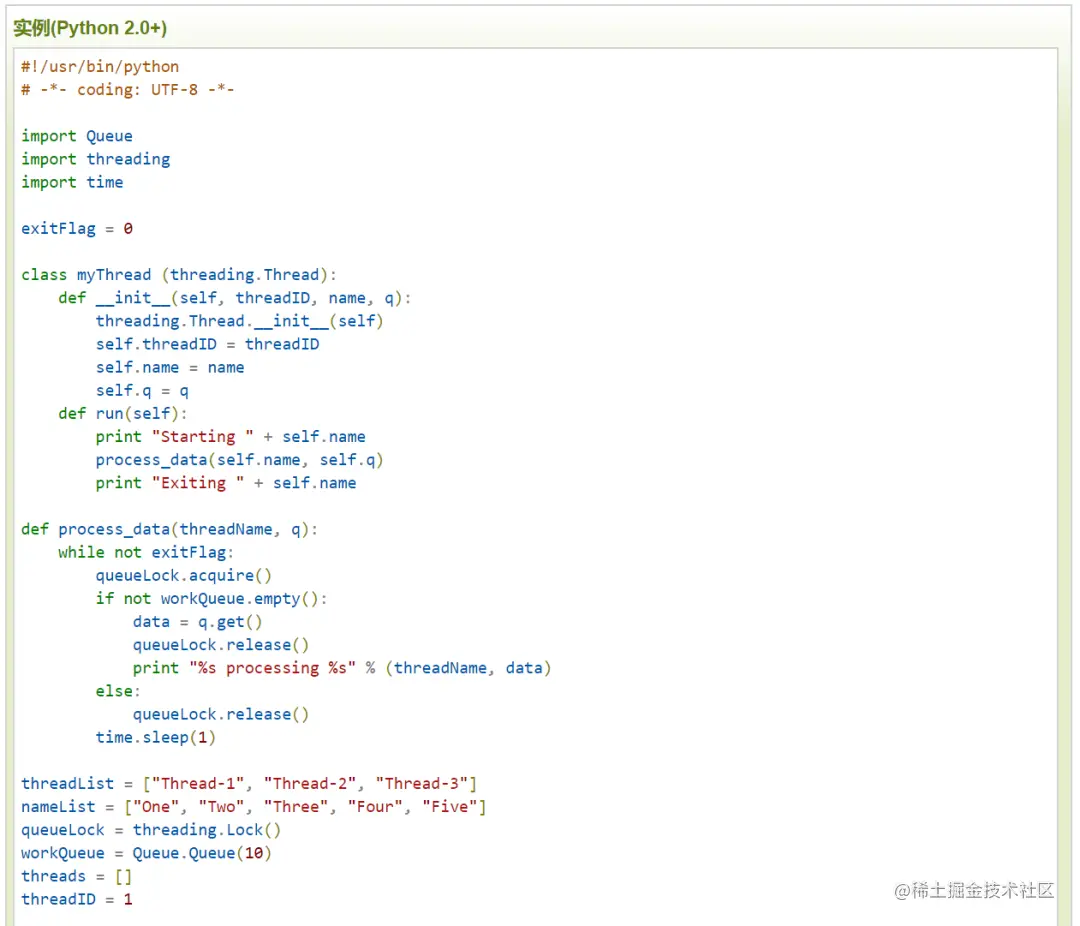The height and width of the screenshot is (926, 1080).
Task: Click the 'workQueue = Queue.Queue(10)' line
Action: 146,853
